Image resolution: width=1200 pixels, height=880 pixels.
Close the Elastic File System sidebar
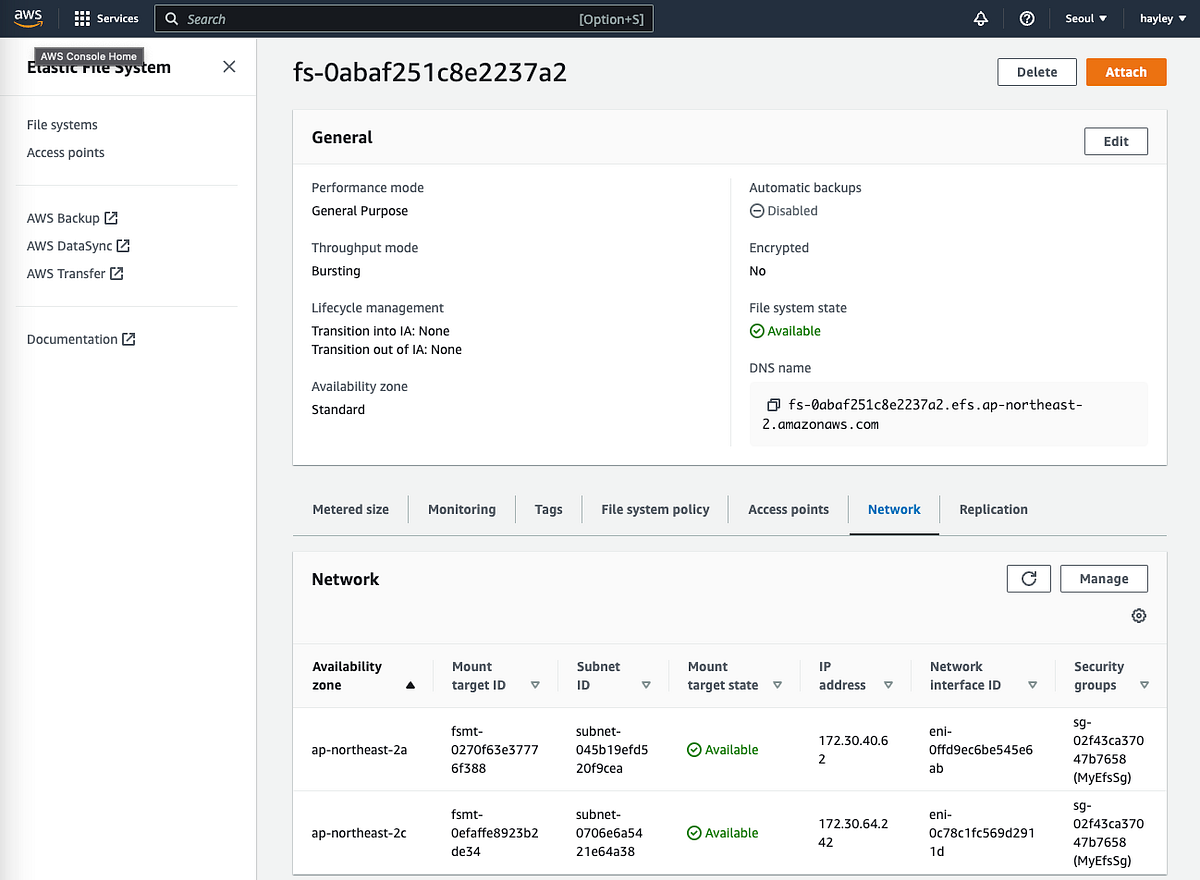229,66
